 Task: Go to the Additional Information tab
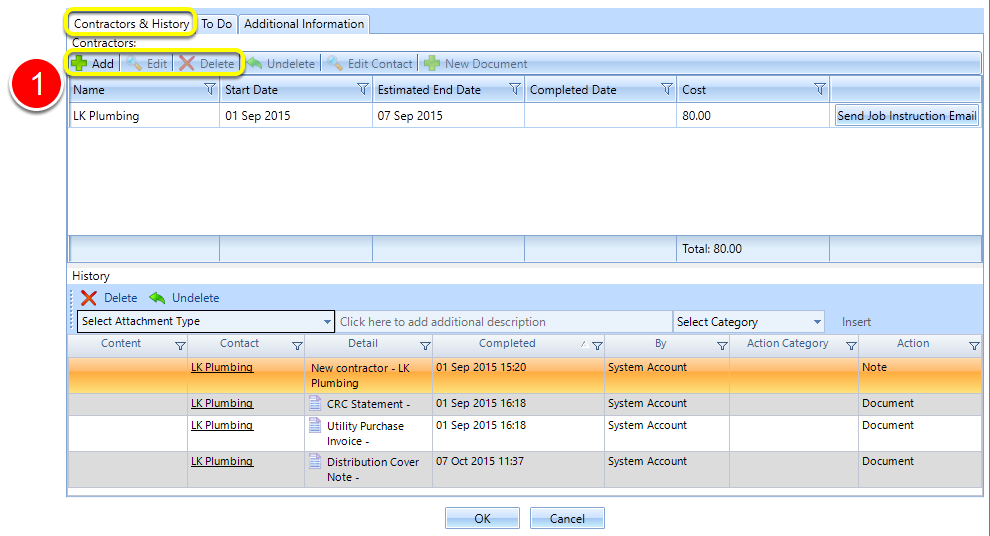[304, 23]
